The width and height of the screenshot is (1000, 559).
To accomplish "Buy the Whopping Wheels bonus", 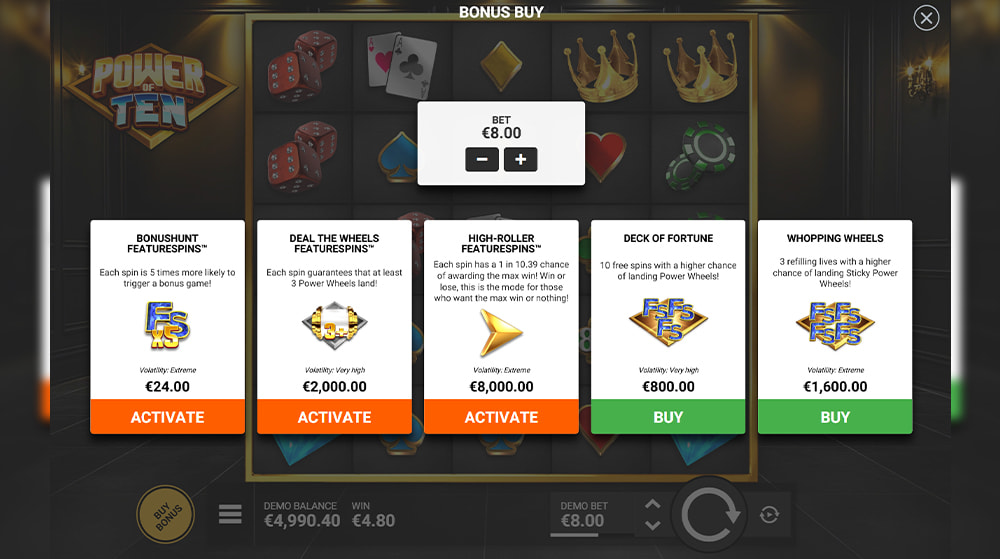I will (x=835, y=417).
